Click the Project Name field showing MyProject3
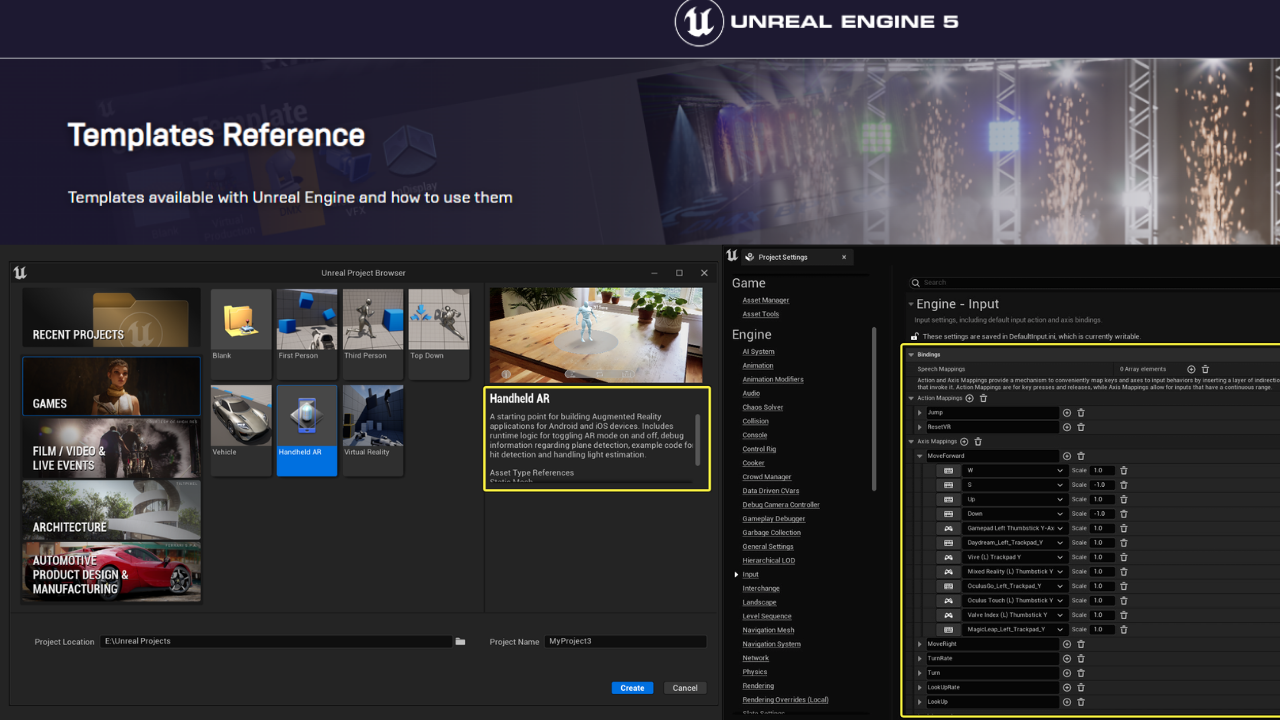This screenshot has width=1280, height=720. pyautogui.click(x=625, y=641)
